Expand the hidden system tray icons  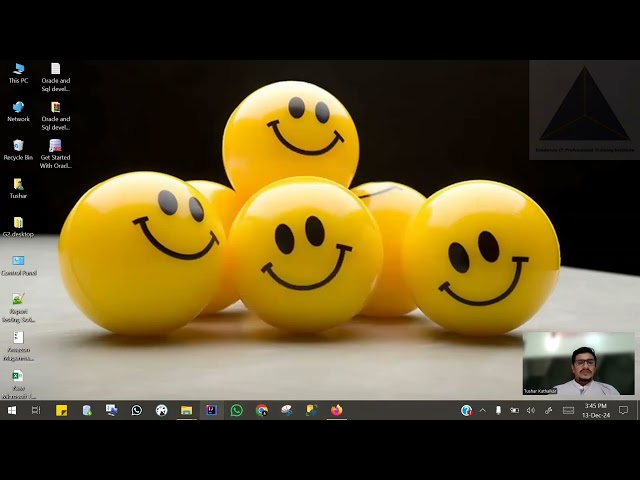click(x=482, y=410)
